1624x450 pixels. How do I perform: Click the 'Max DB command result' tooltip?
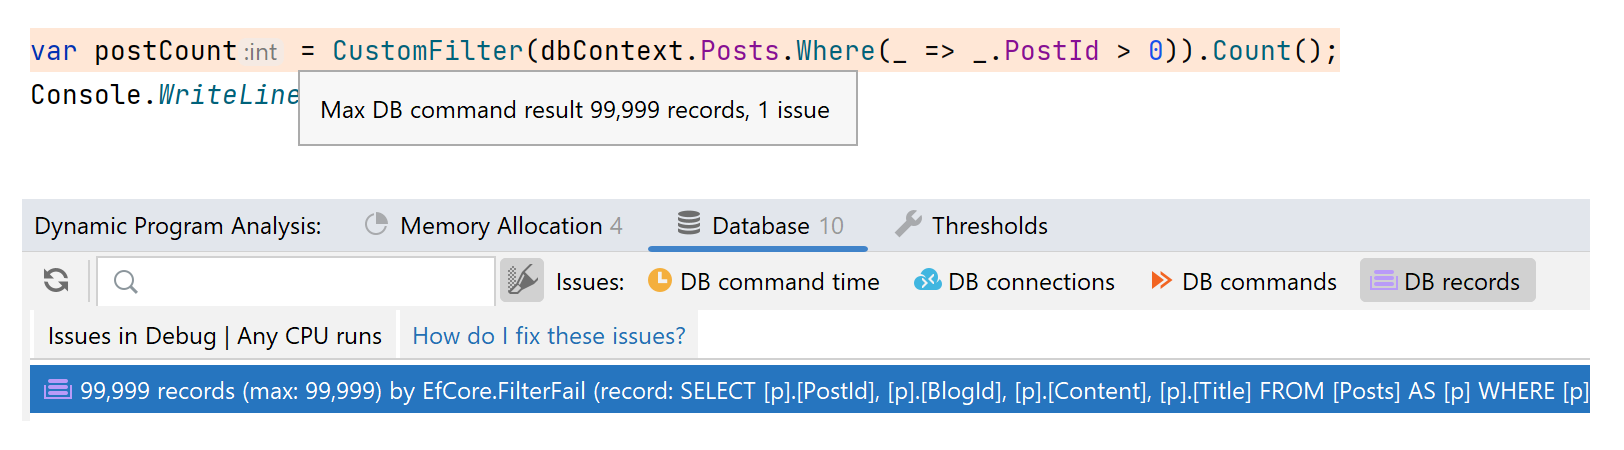click(576, 110)
